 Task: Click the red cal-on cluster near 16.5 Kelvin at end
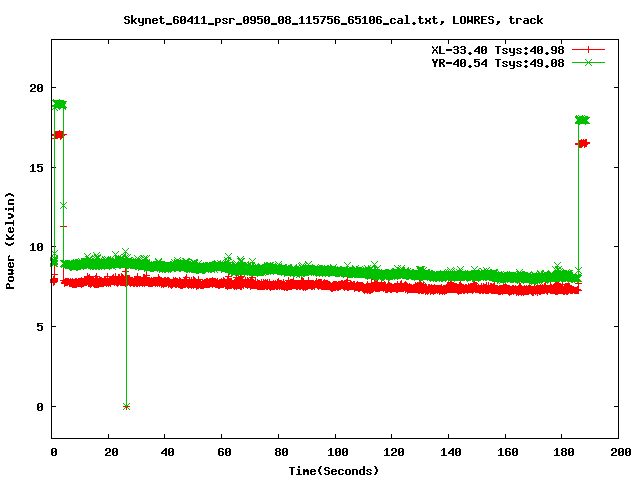582,143
